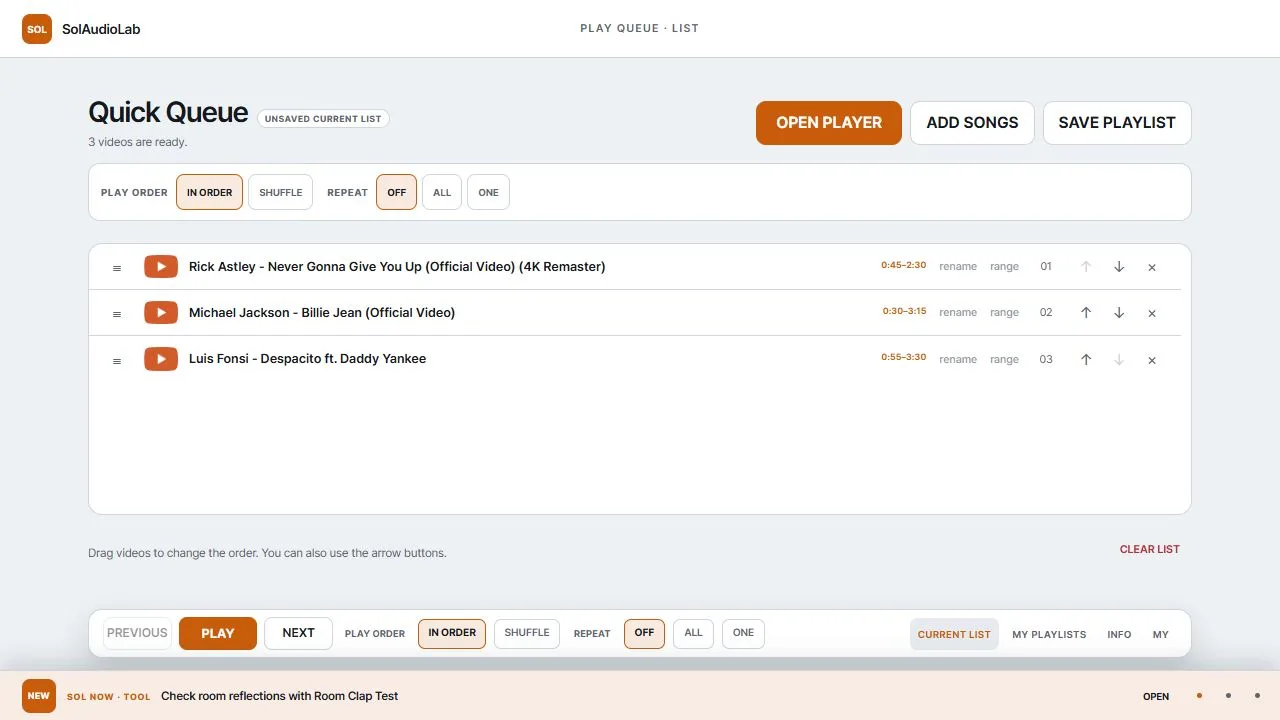Click the NEW badge icon in banner
This screenshot has height=720, width=1280.
[39, 696]
